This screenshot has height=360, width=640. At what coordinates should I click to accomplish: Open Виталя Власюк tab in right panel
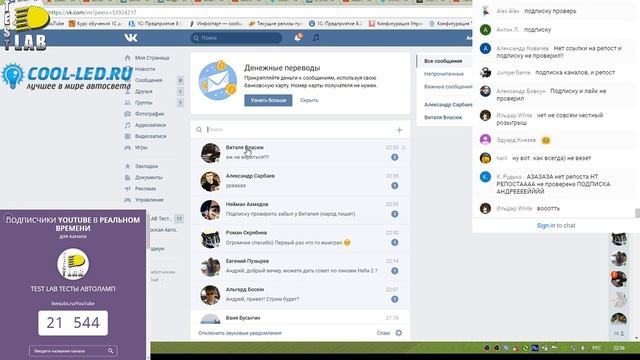[443, 118]
